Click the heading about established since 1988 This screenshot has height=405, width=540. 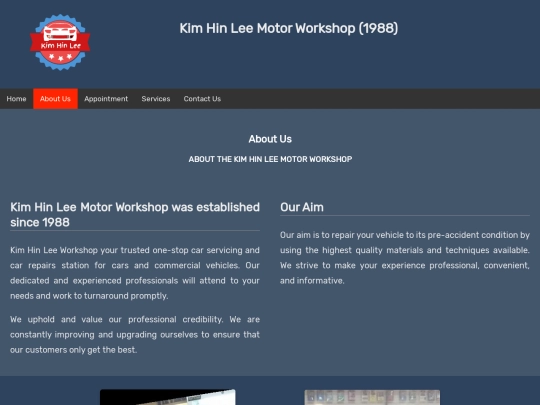(135, 215)
